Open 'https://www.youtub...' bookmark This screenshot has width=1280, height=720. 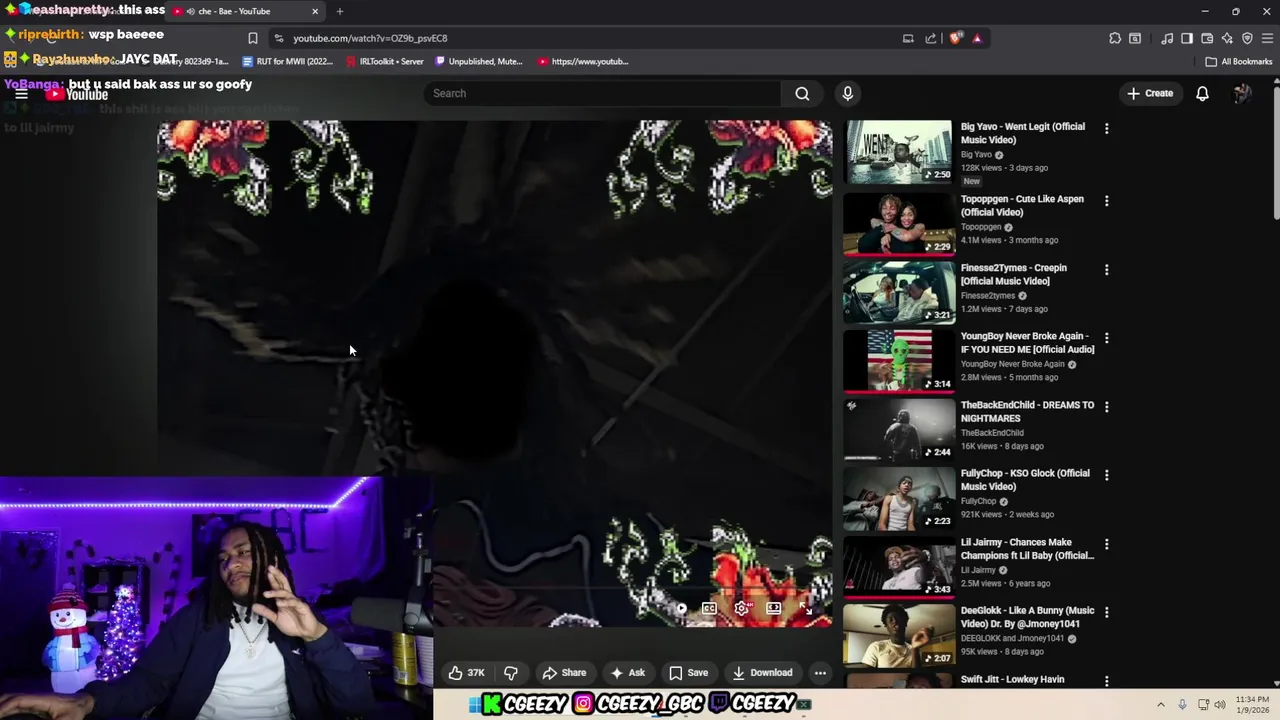click(x=583, y=61)
